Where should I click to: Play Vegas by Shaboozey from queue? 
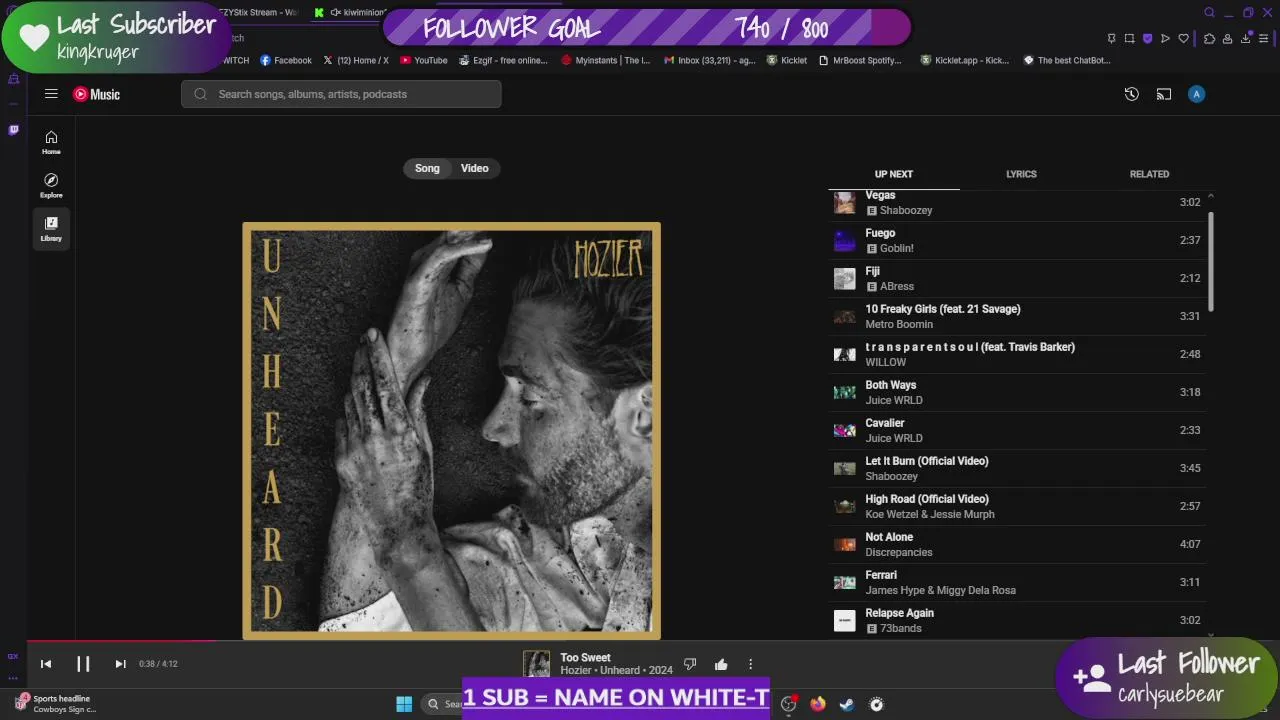(1017, 203)
